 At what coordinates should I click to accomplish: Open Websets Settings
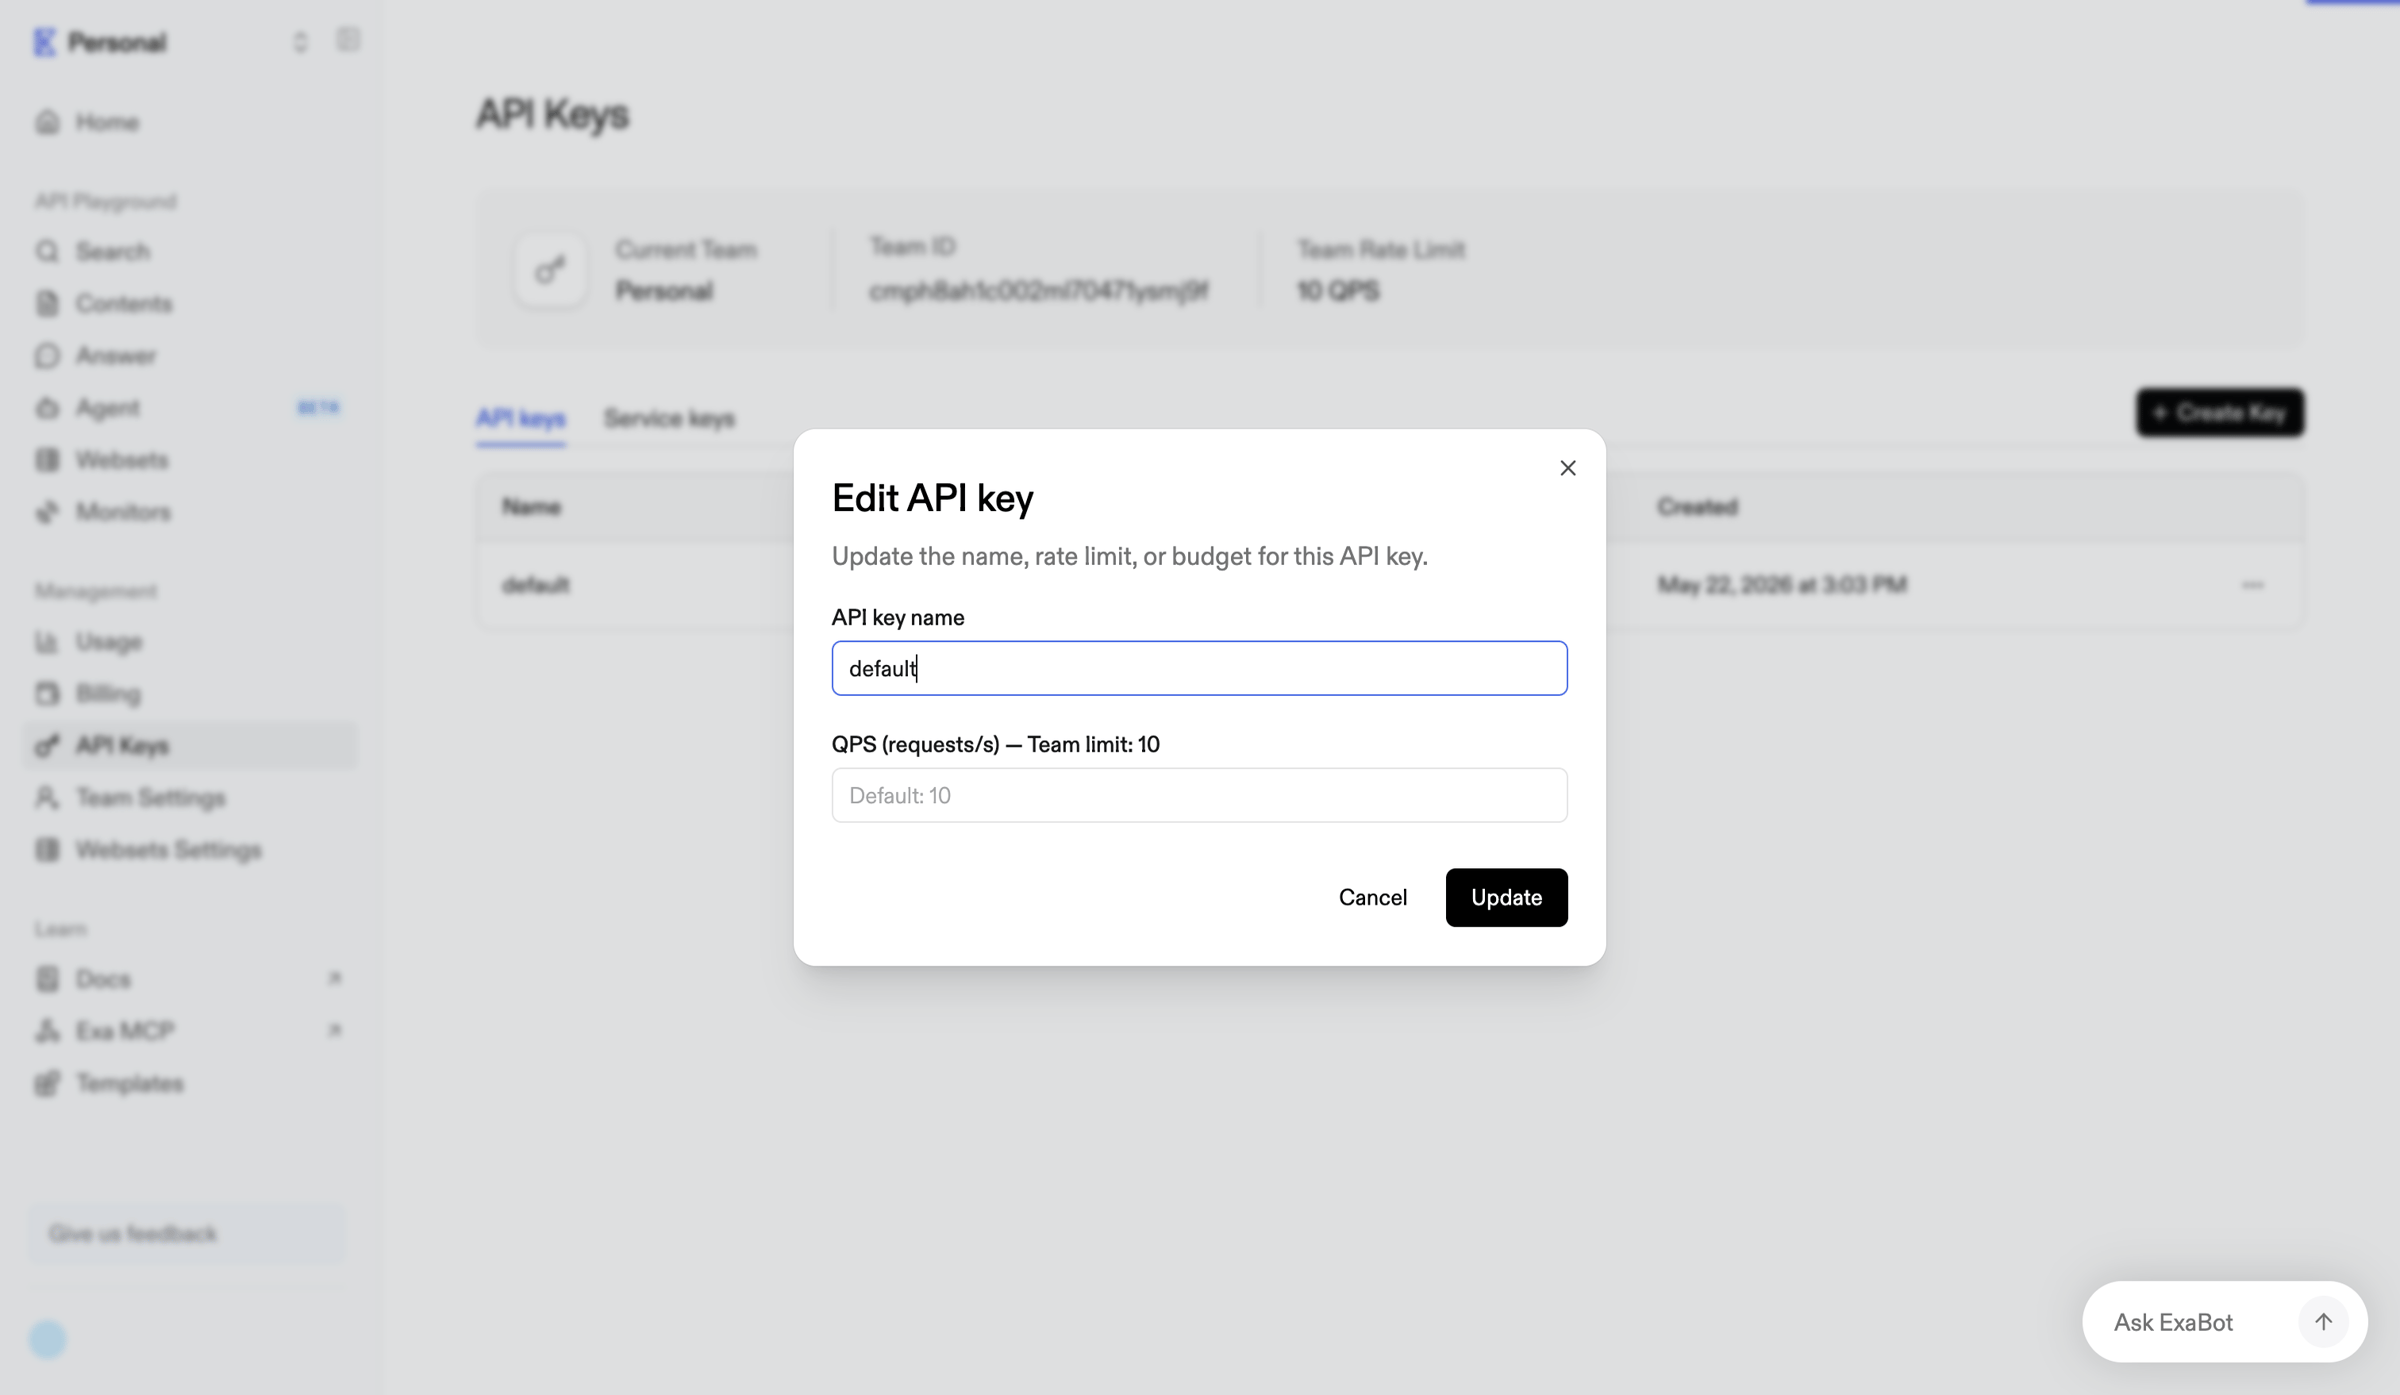tap(190, 849)
